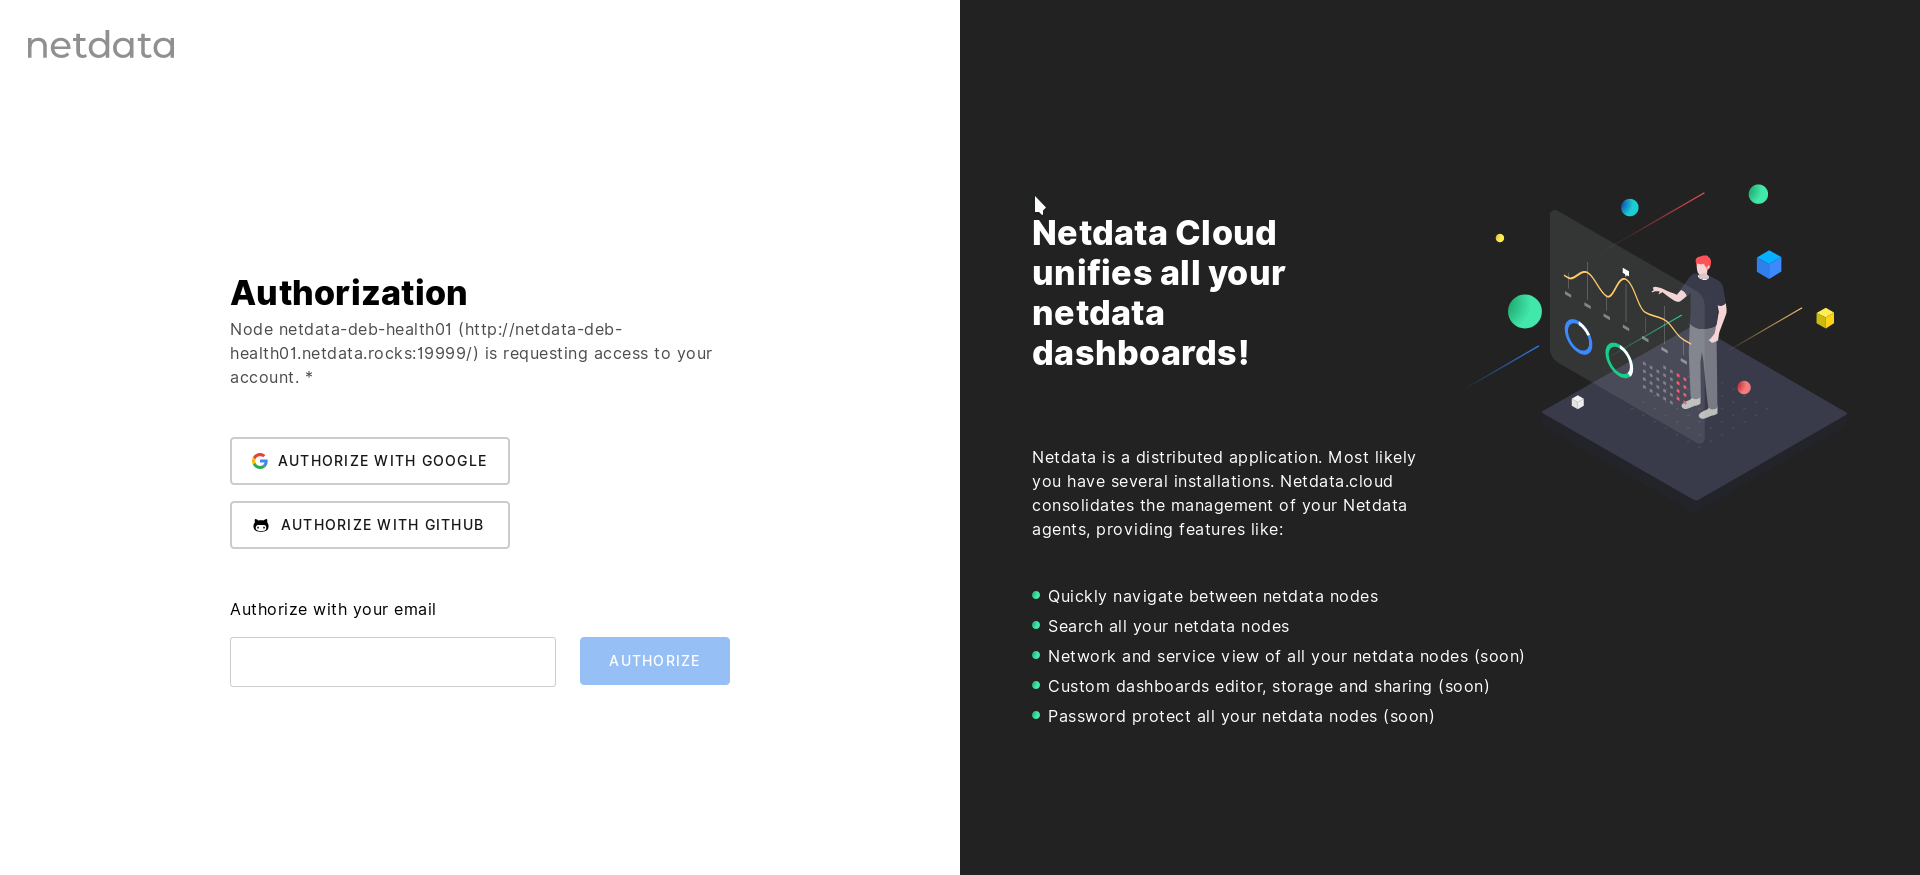Click the Google icon in authorize button

[260, 461]
